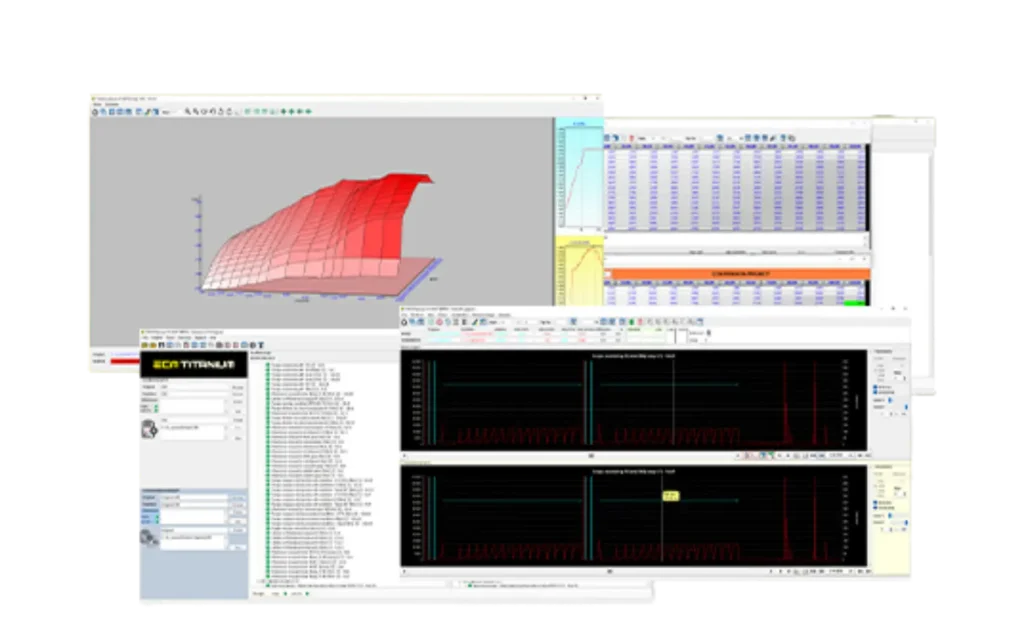Click the first magnifier zoom icon in 3D graph toolbar
This screenshot has height=627, width=1024.
tap(187, 111)
